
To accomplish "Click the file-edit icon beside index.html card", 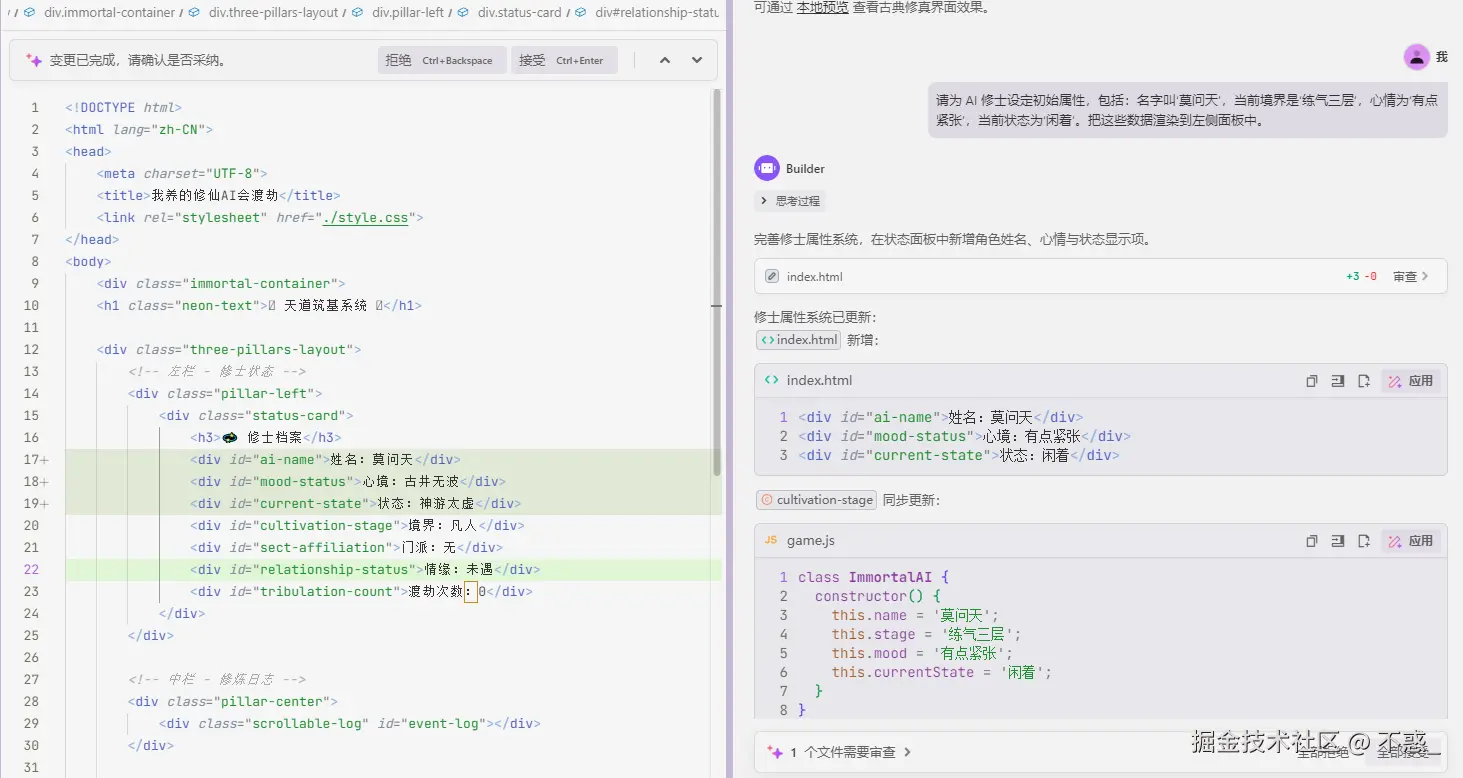I will click(772, 277).
